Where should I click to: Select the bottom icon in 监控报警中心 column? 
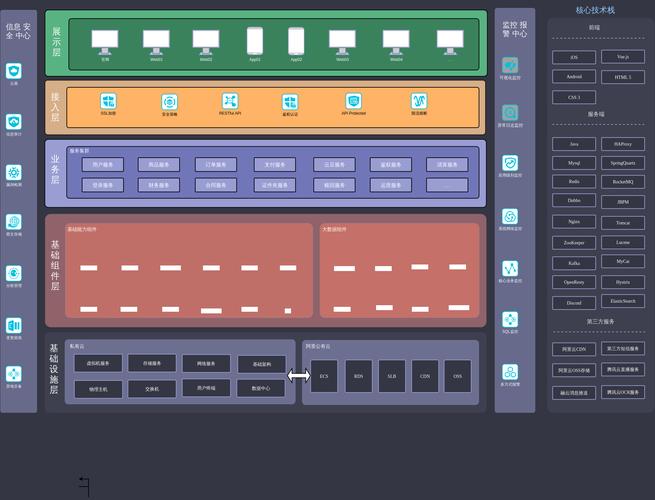pyautogui.click(x=510, y=372)
